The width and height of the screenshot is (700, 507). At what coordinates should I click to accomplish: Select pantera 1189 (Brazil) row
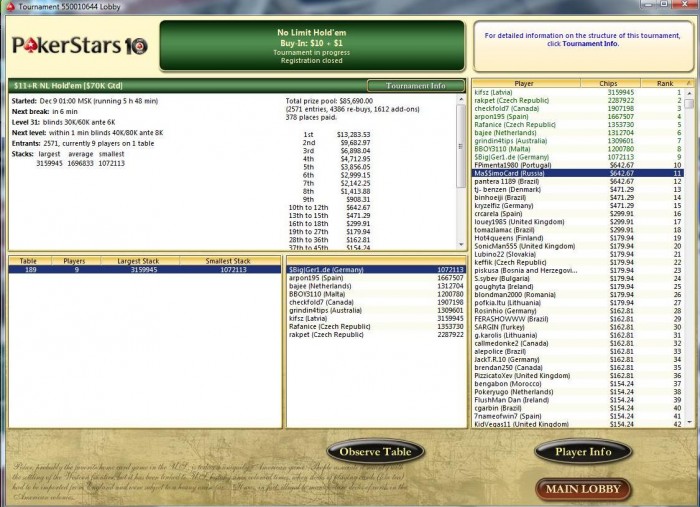pos(578,181)
